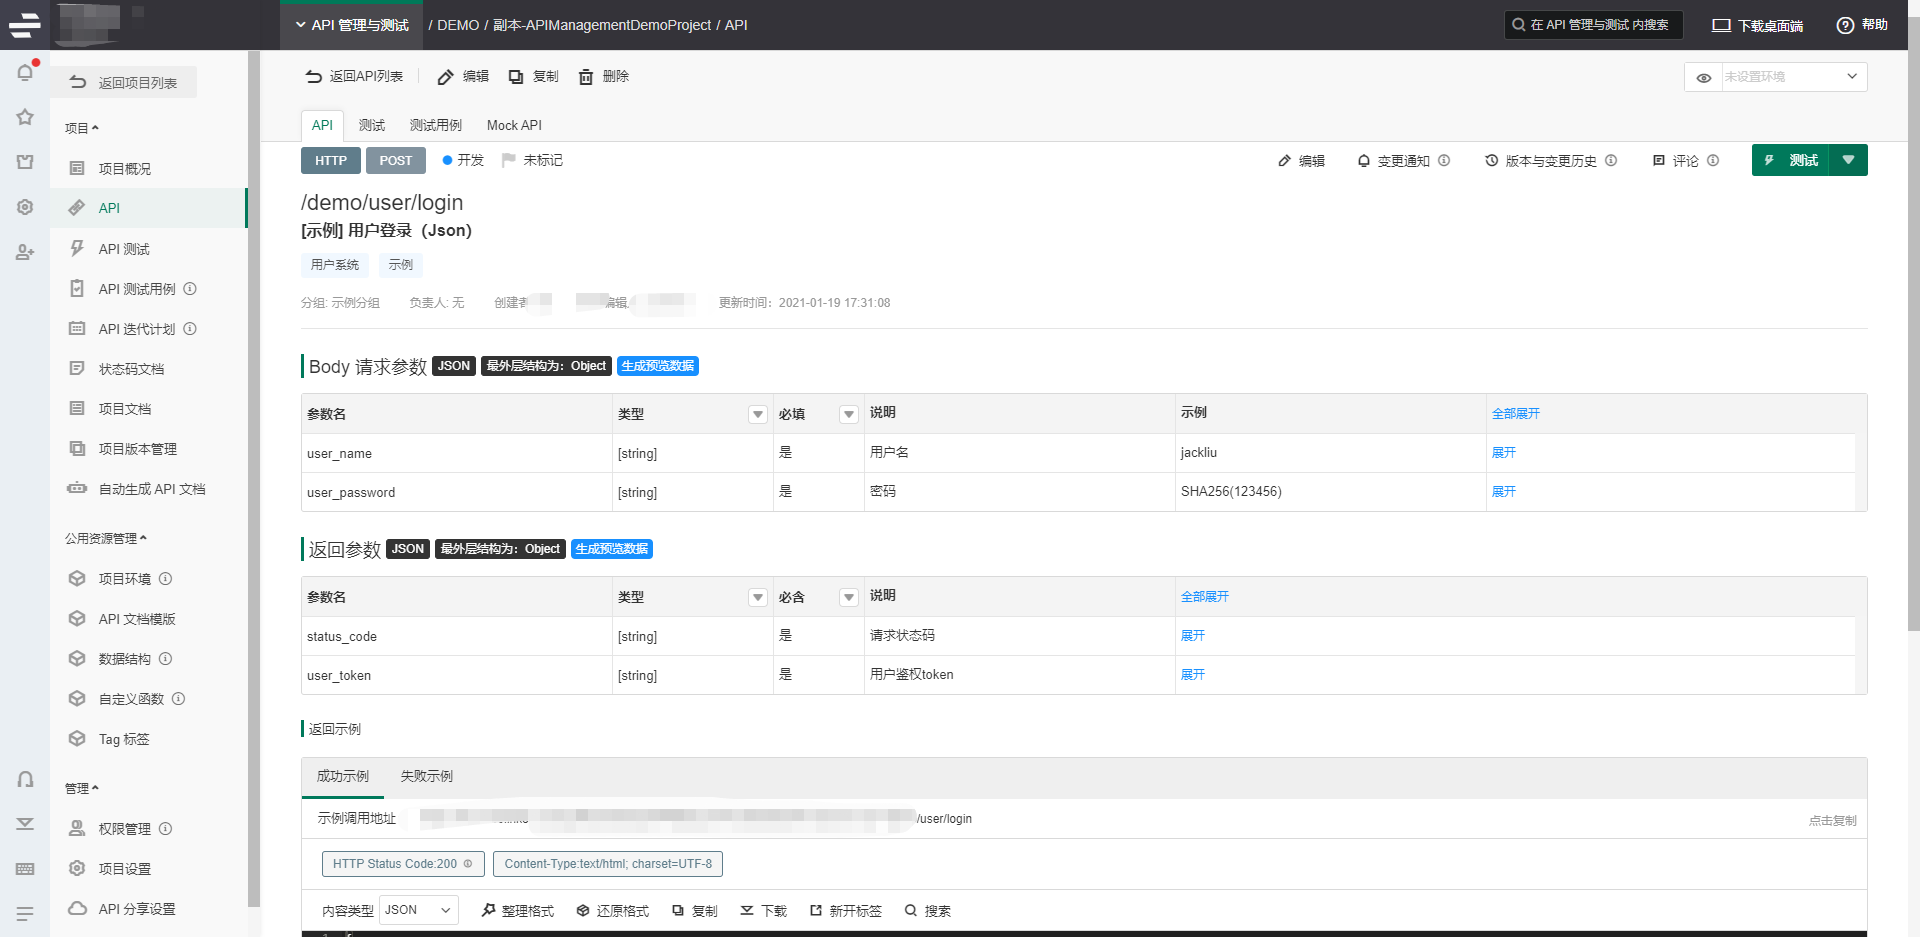Collapse the 管理 sidebar section

(x=82, y=788)
